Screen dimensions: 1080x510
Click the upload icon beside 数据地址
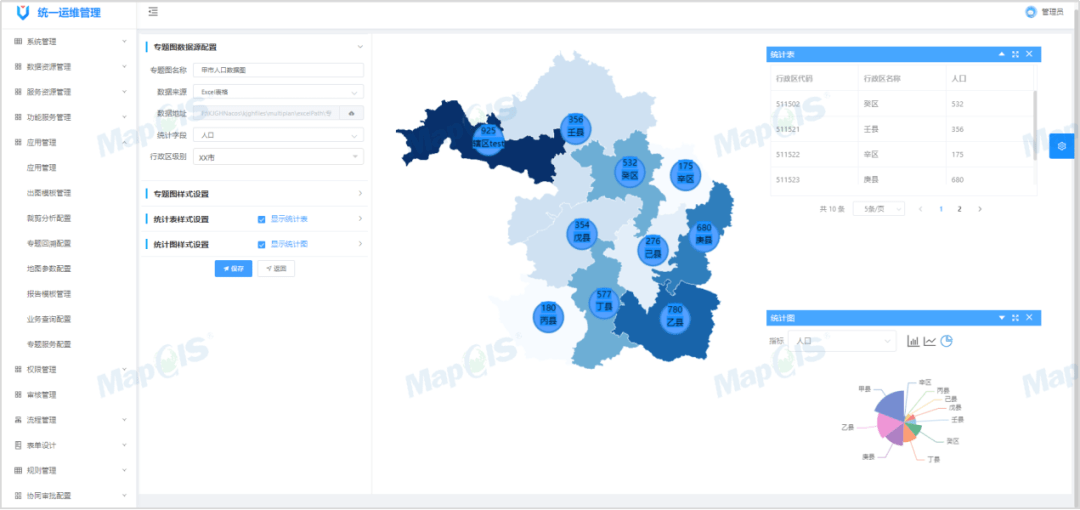coord(352,113)
